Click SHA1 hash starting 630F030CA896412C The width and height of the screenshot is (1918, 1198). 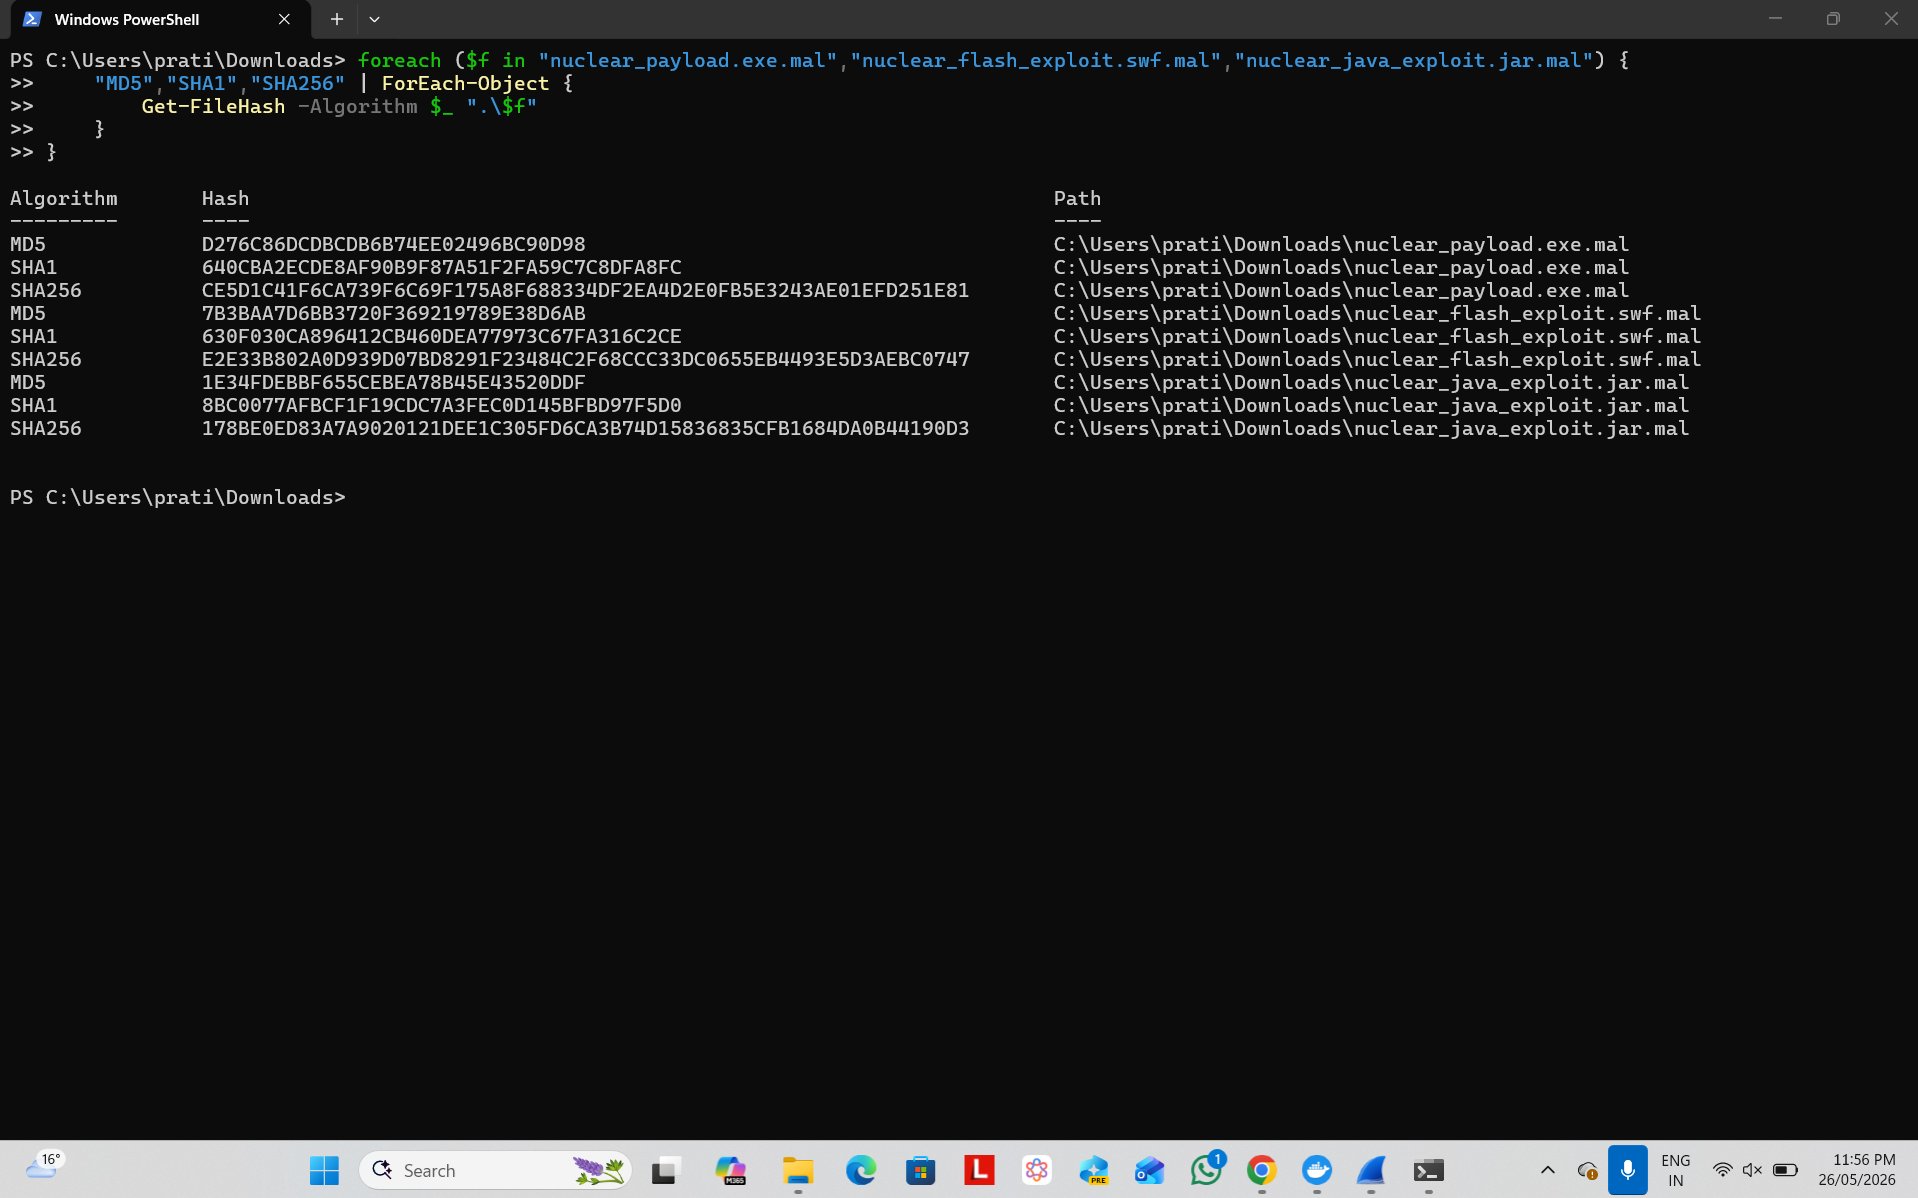pyautogui.click(x=441, y=336)
